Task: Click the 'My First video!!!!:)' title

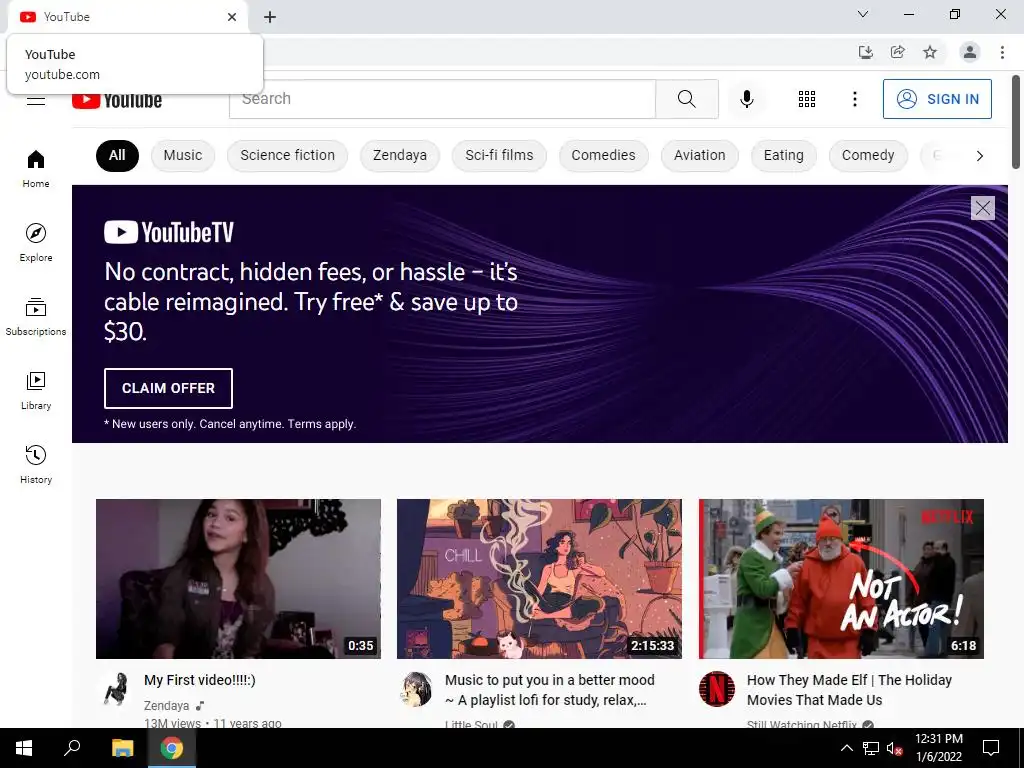Action: click(x=200, y=680)
